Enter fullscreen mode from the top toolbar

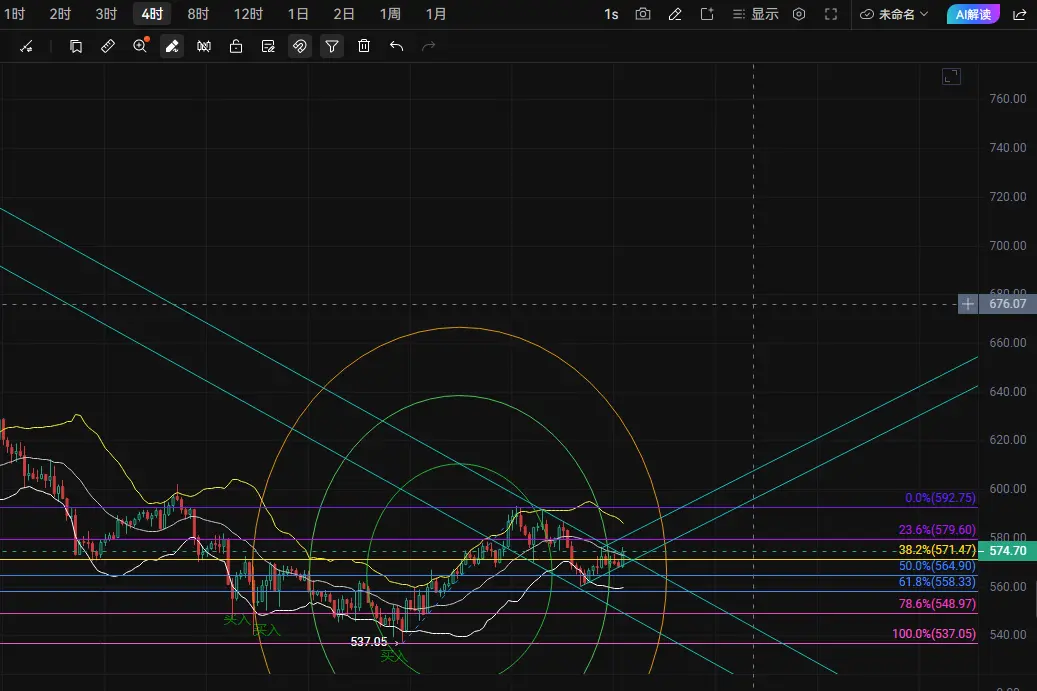click(831, 14)
